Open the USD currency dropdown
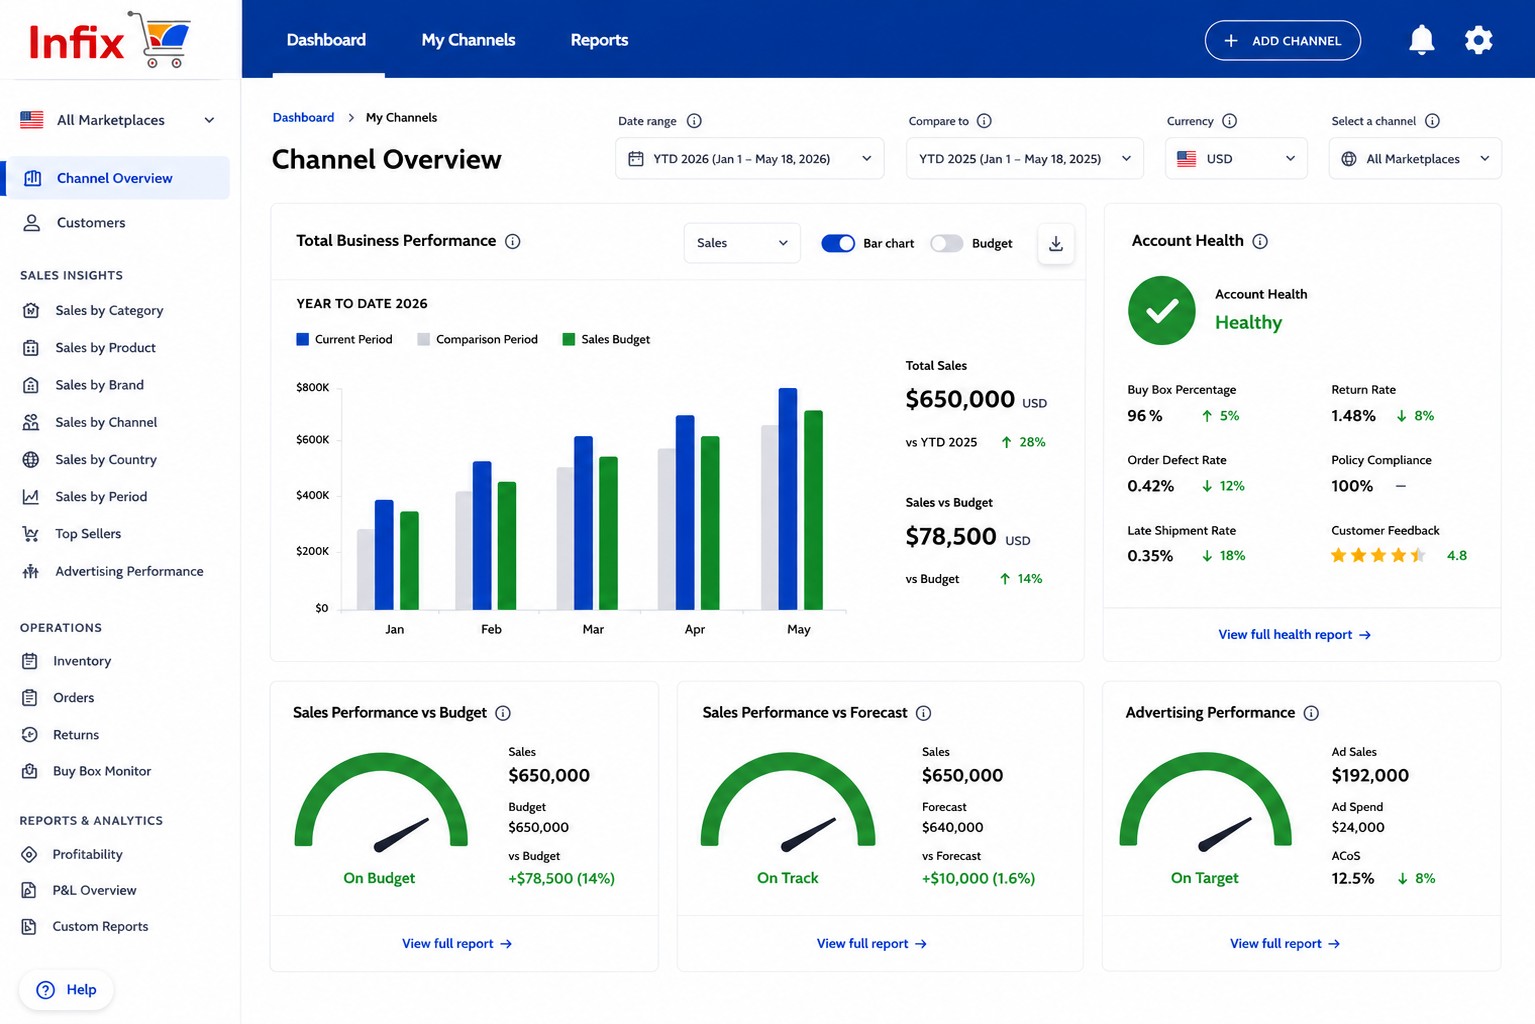The image size is (1535, 1024). (x=1236, y=159)
